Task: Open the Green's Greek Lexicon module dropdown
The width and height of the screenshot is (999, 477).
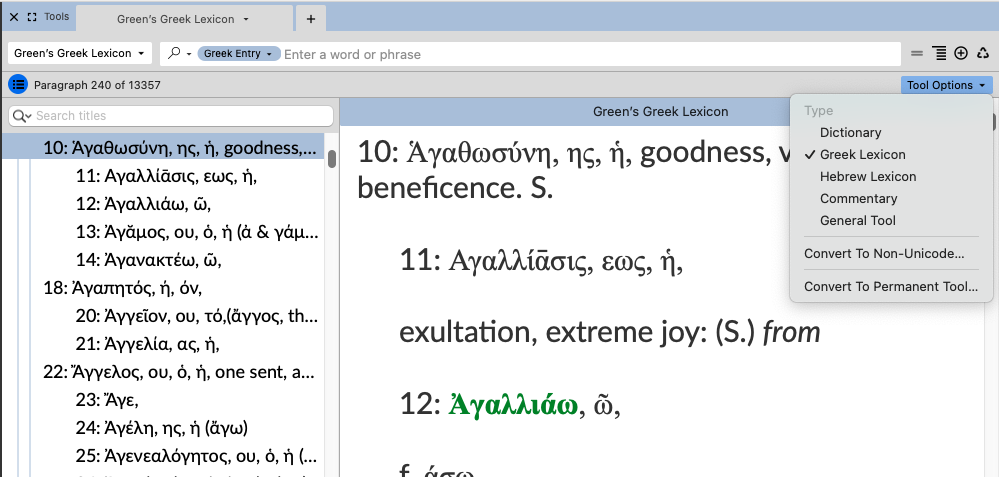Action: point(79,54)
